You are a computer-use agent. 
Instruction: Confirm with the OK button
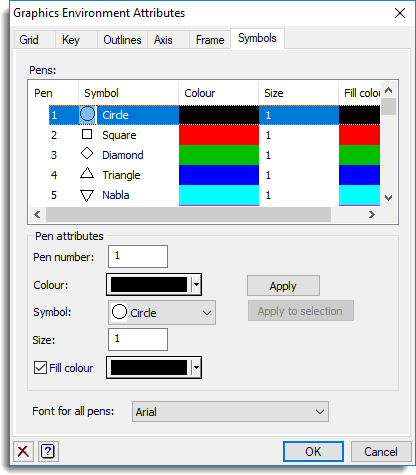tap(313, 452)
